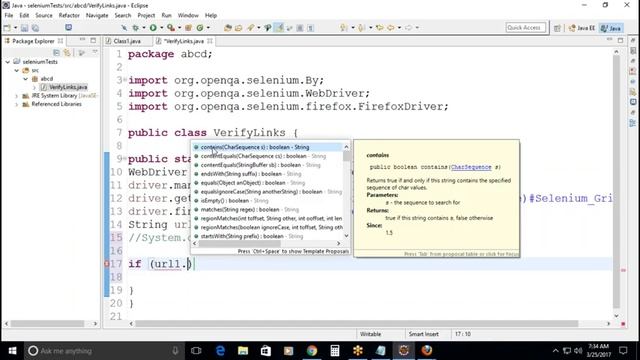The width and height of the screenshot is (640, 360).
Task: Collapse the seleniumTests project node
Action: point(8,62)
